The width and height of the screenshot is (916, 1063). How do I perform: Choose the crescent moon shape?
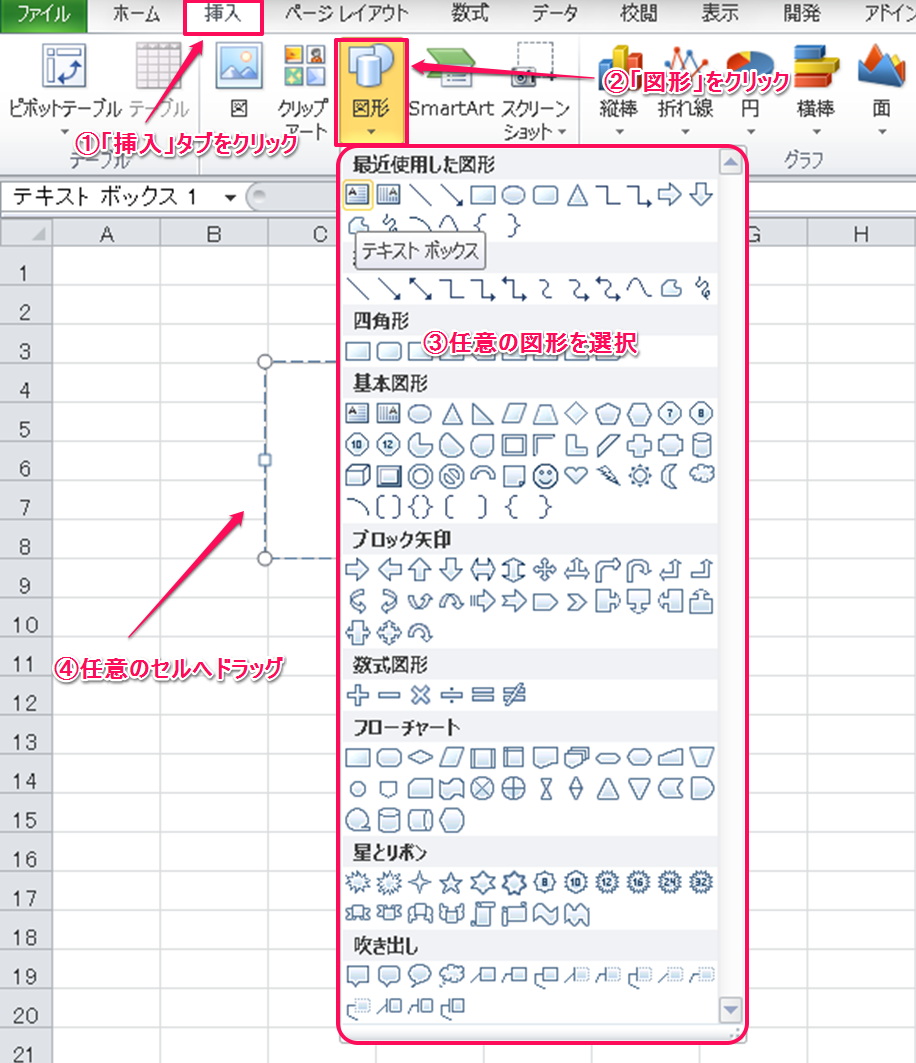point(671,476)
